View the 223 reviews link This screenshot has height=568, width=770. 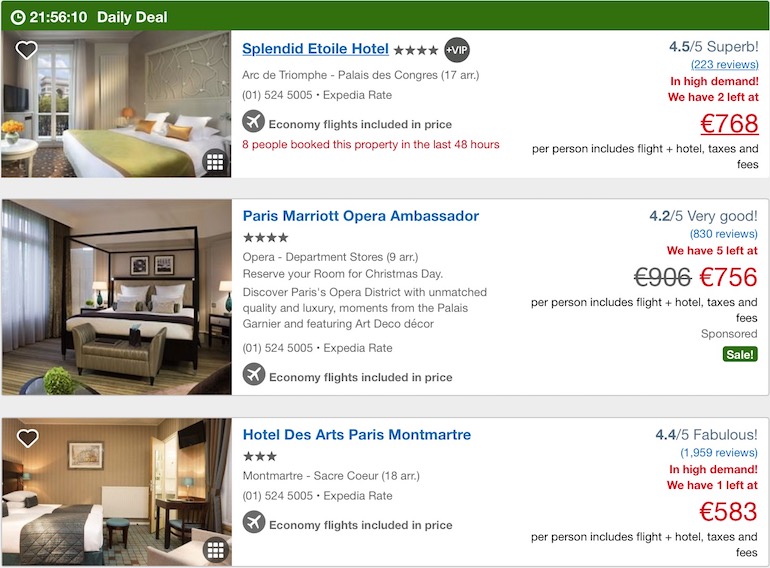pos(724,64)
